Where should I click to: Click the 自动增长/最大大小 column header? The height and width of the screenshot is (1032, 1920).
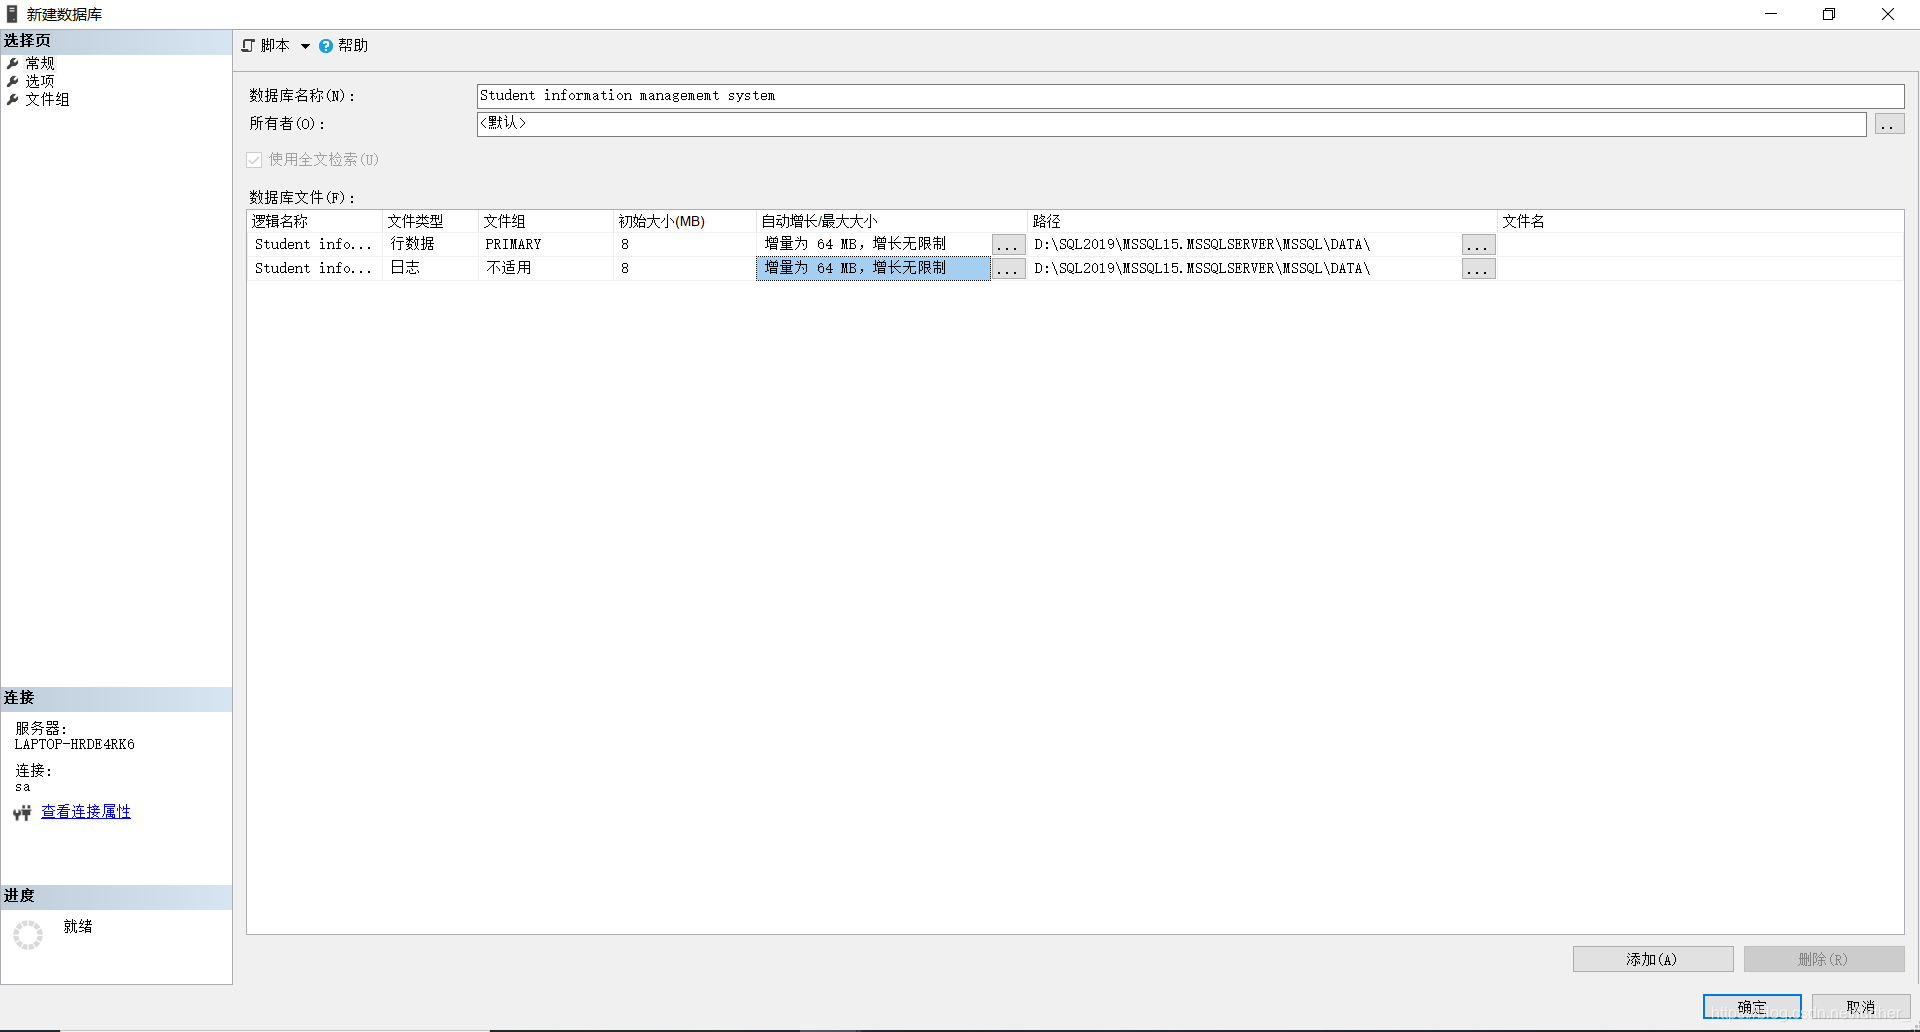(x=892, y=221)
